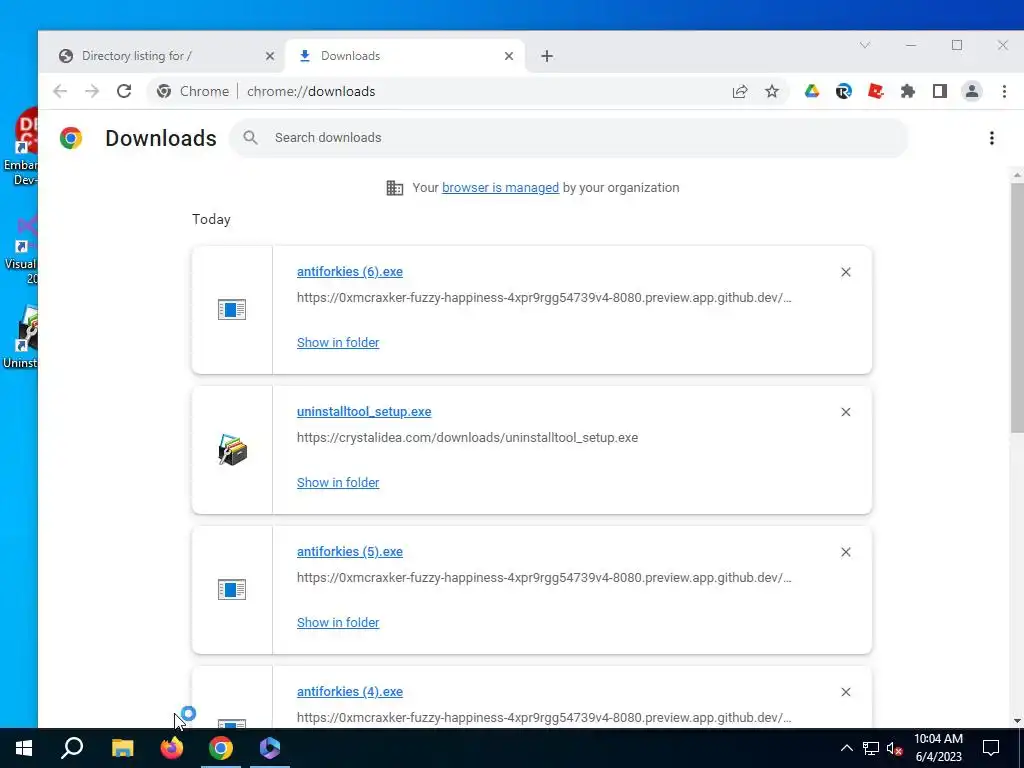Reload the page with the refresh icon
The width and height of the screenshot is (1024, 768).
click(124, 91)
